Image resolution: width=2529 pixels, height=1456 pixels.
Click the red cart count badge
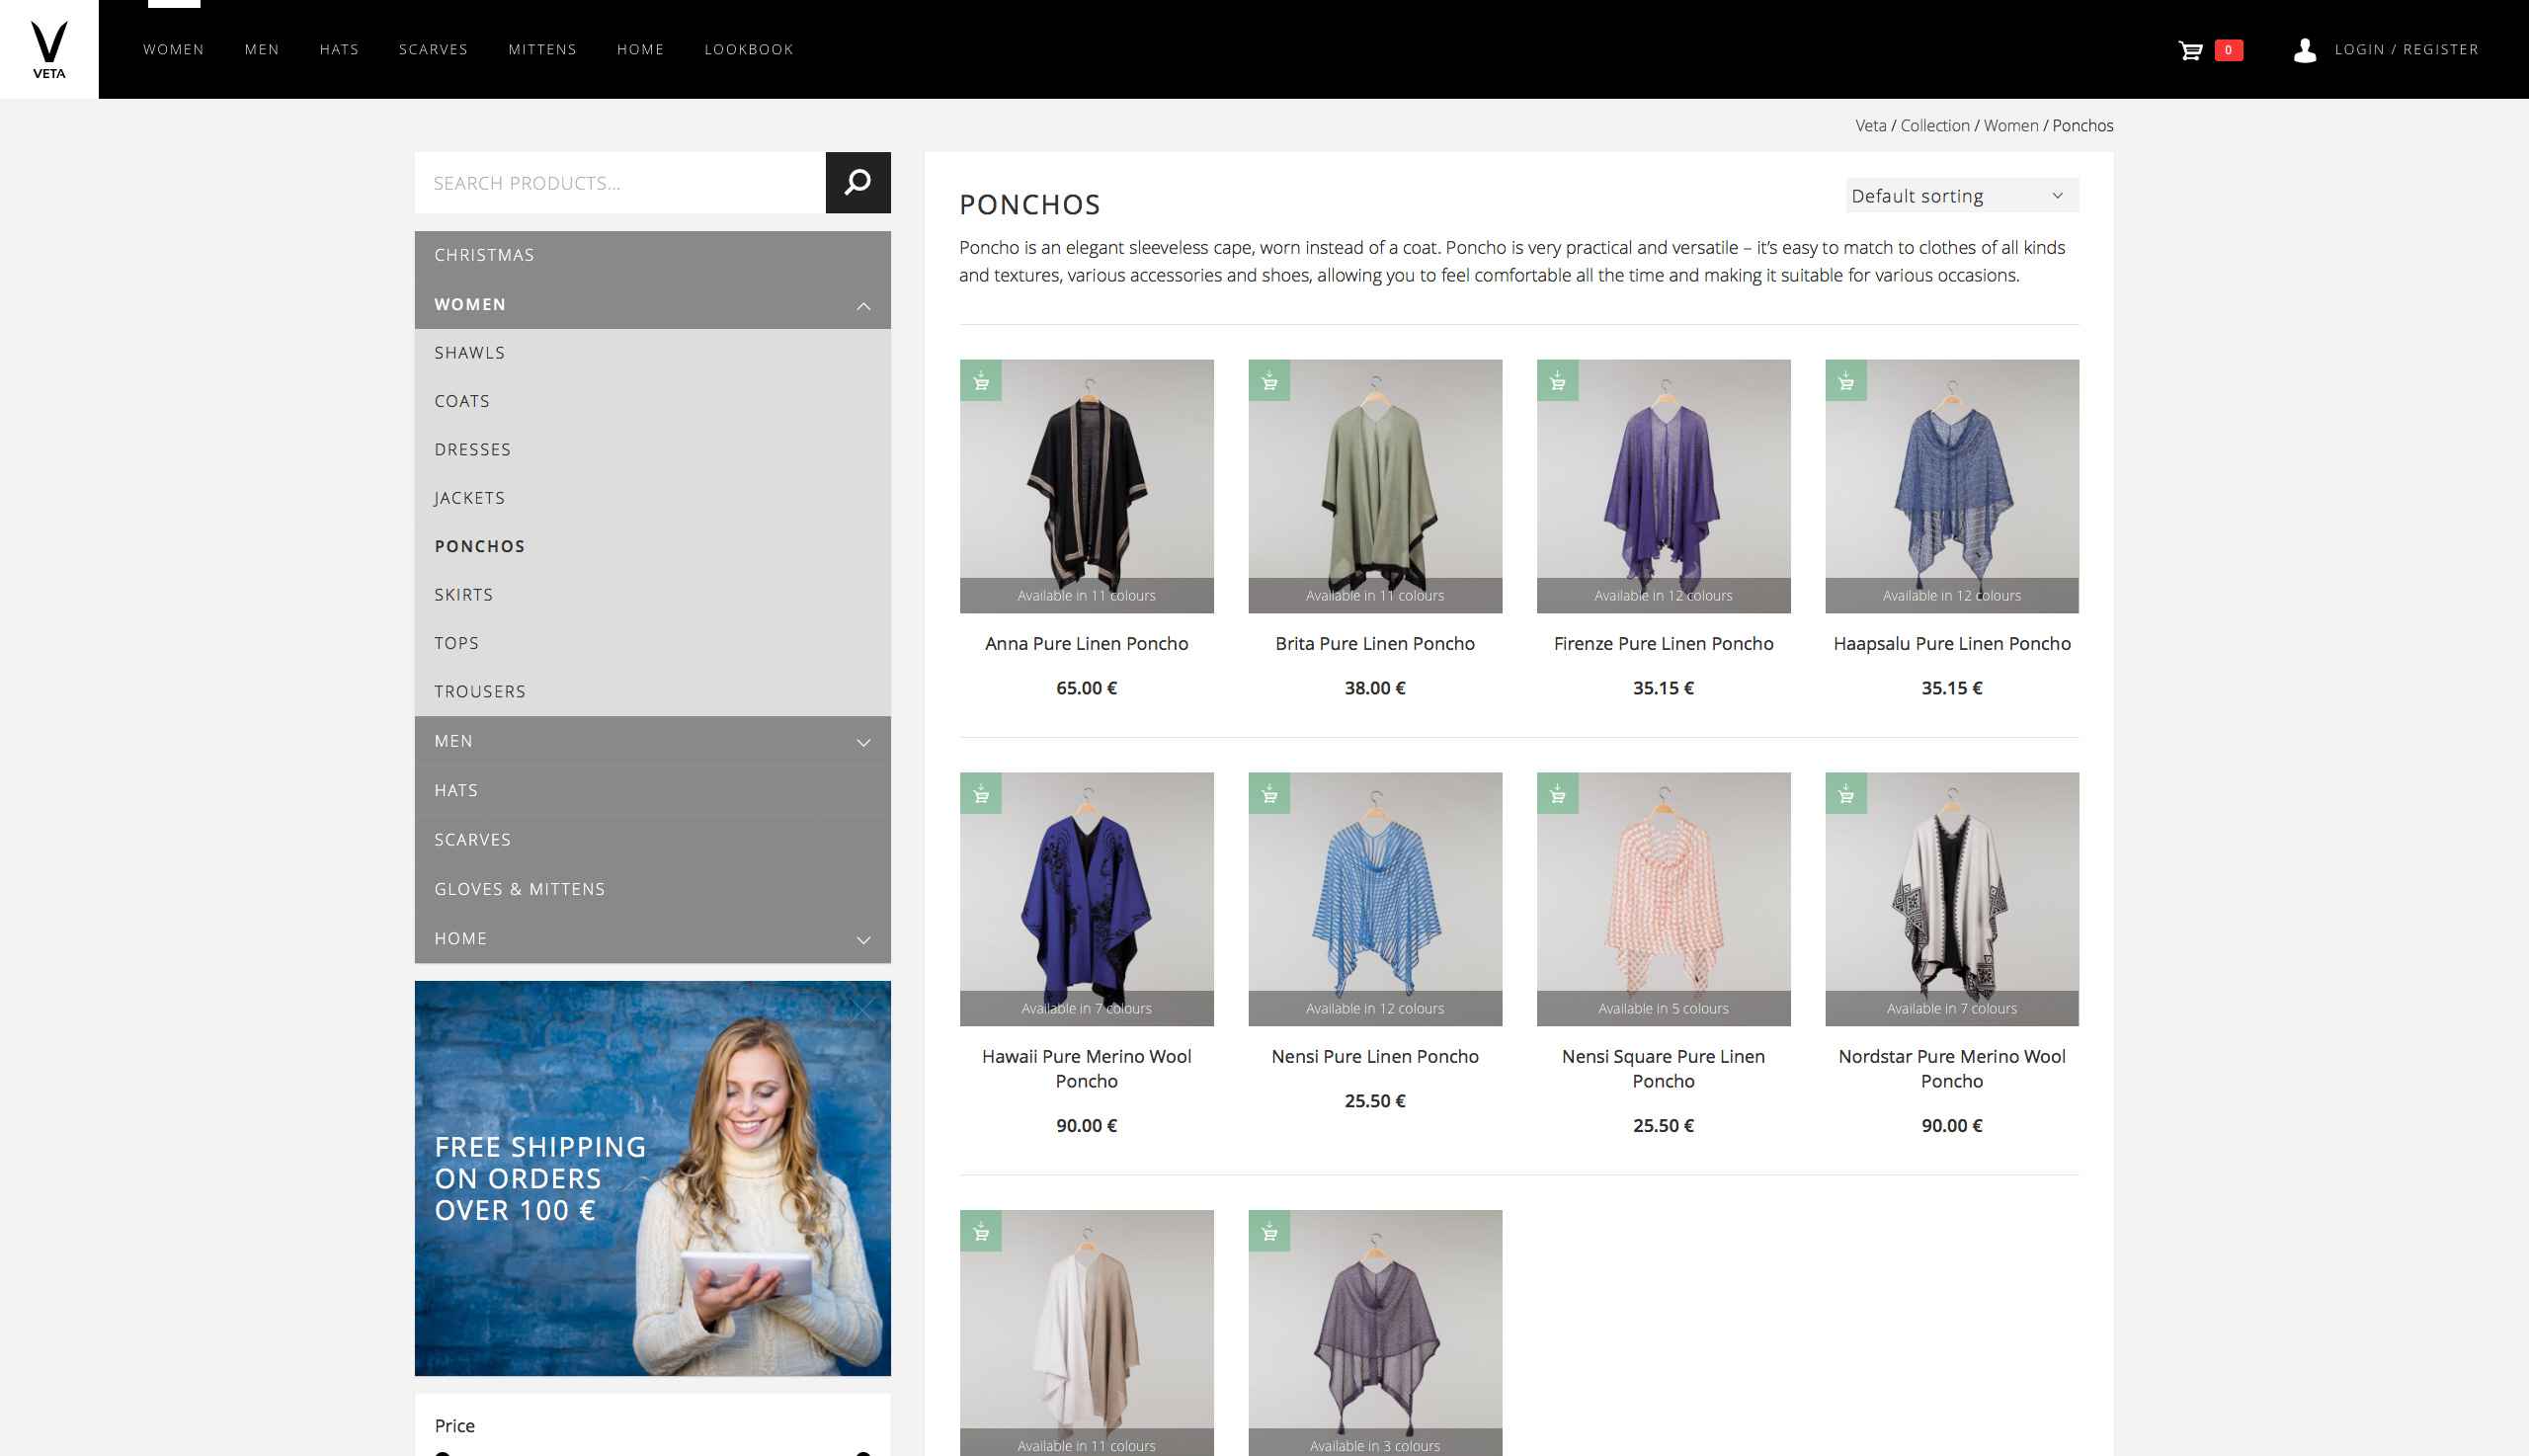[x=2228, y=50]
